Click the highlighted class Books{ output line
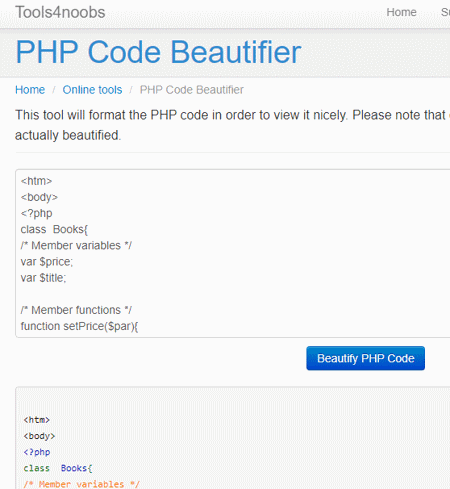This screenshot has height=489, width=450. [58, 468]
